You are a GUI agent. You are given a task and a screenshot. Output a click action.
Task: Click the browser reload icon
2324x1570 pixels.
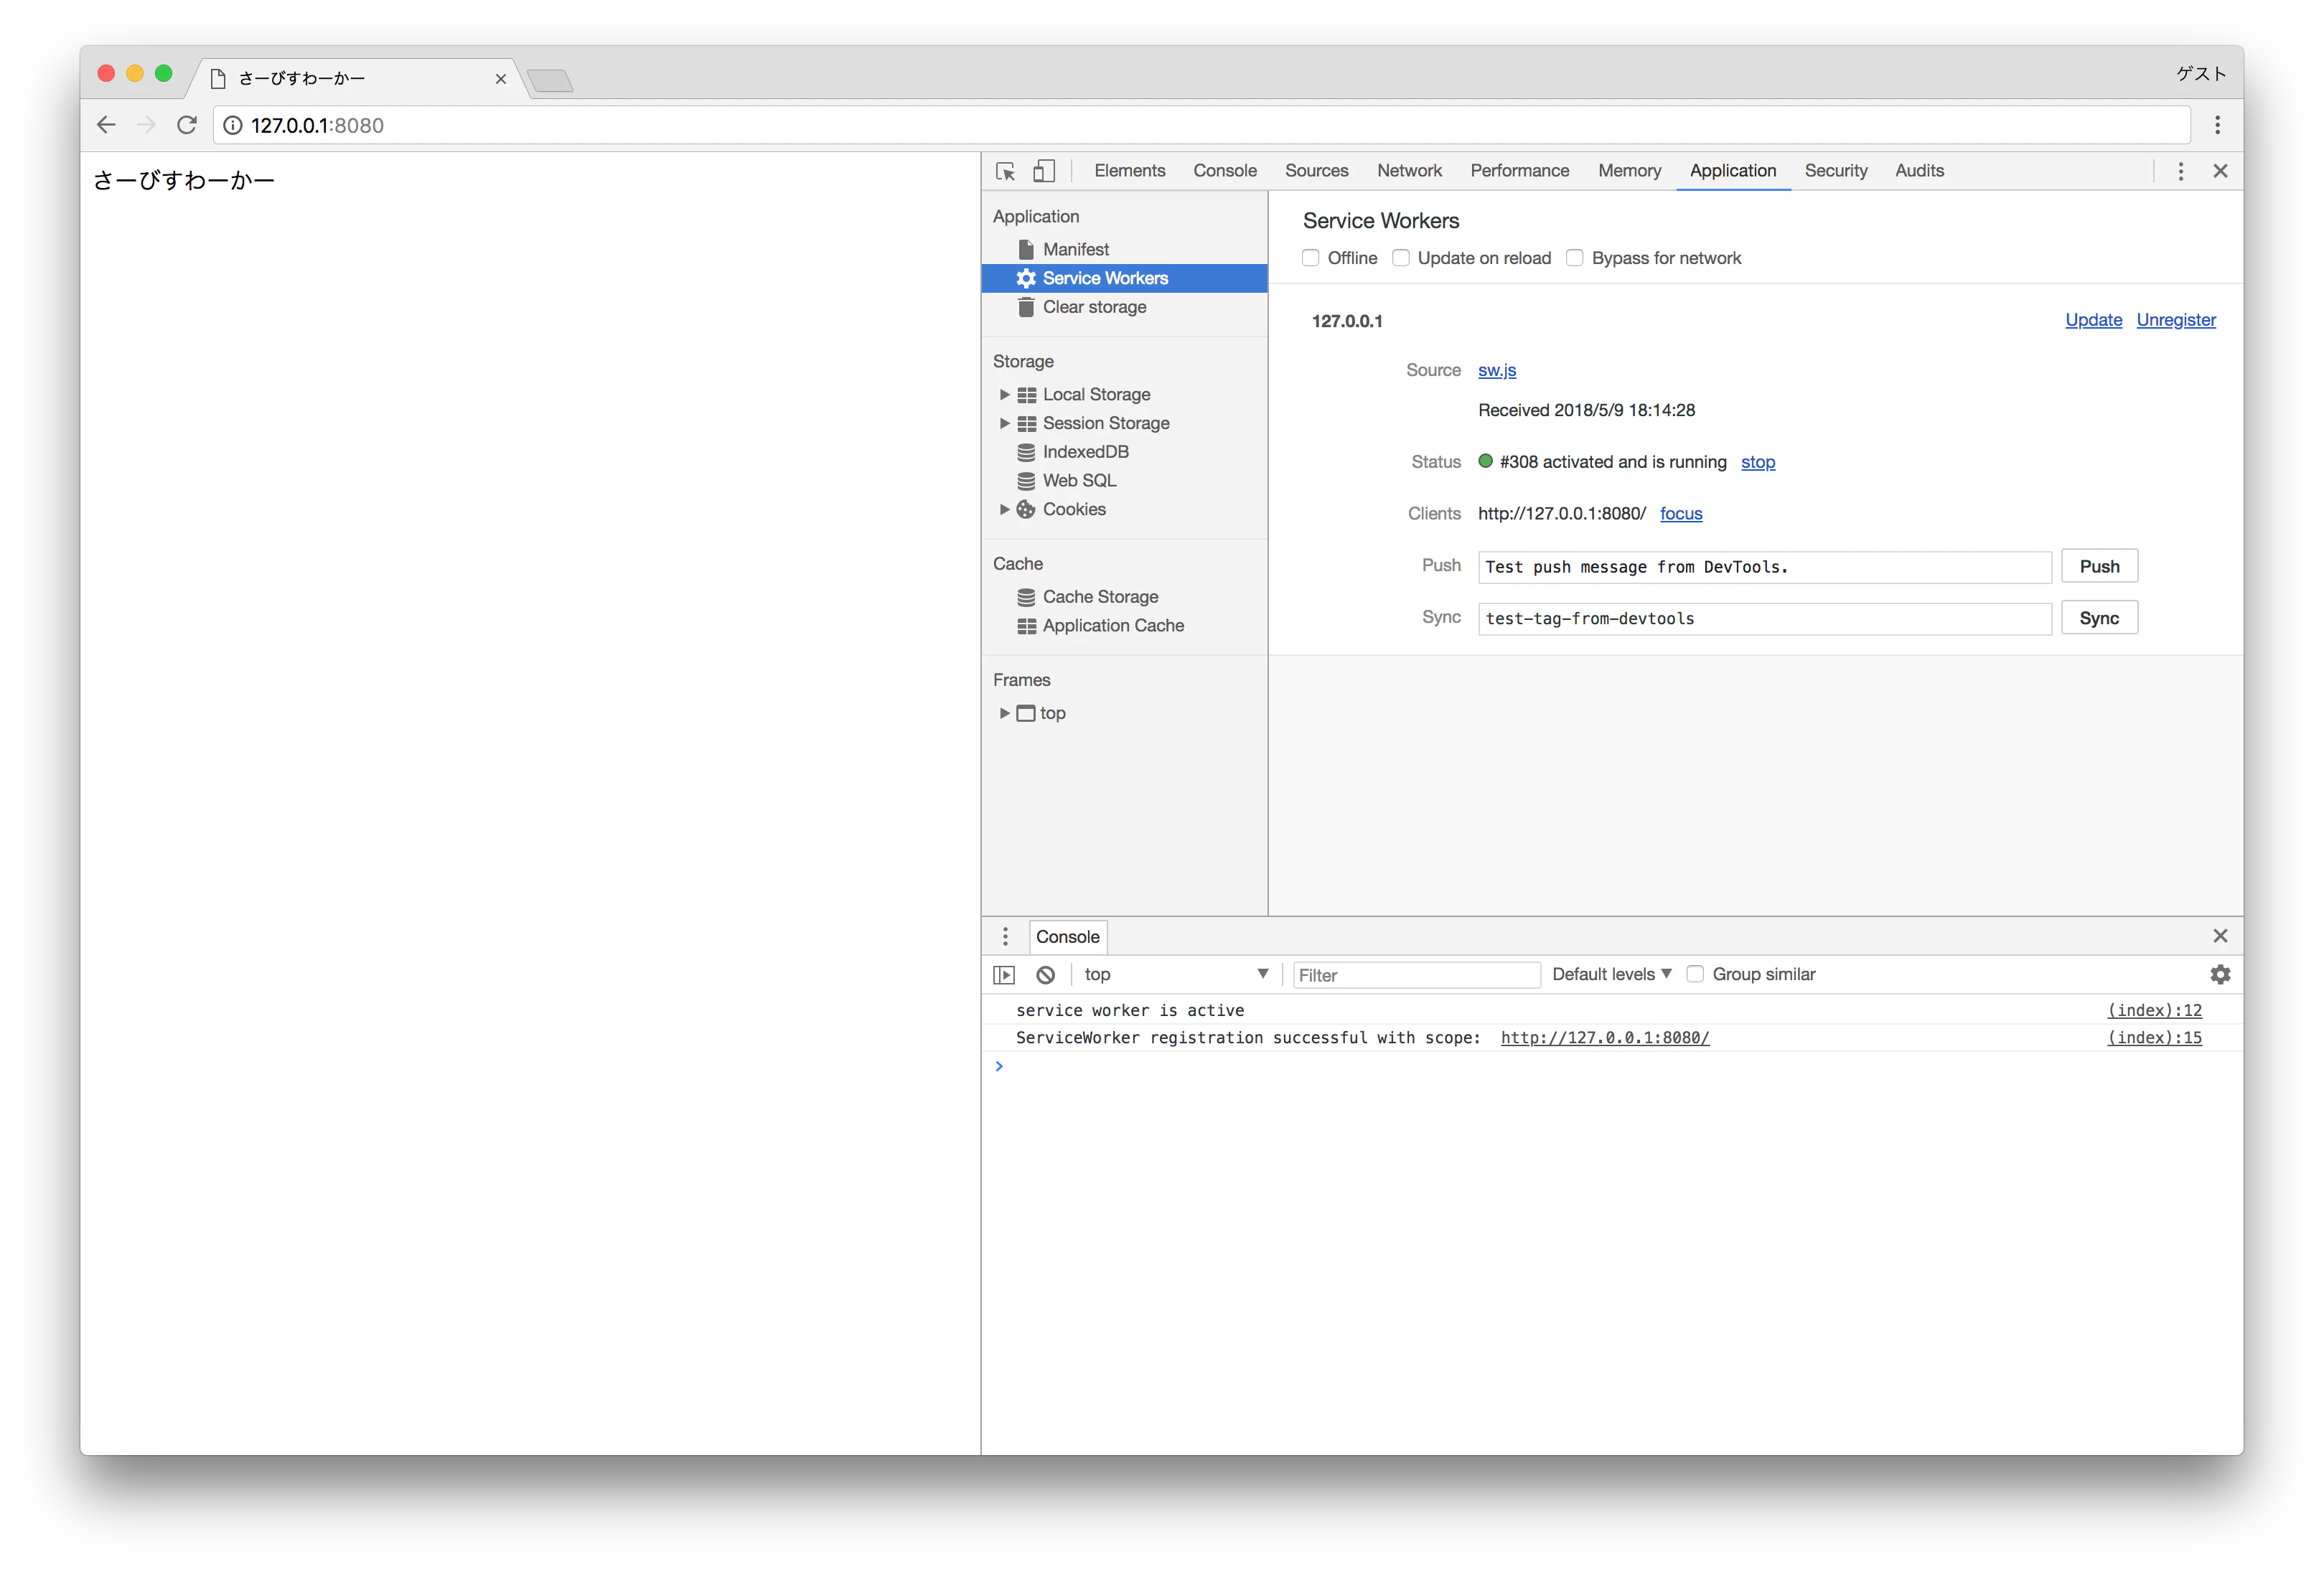[x=187, y=125]
